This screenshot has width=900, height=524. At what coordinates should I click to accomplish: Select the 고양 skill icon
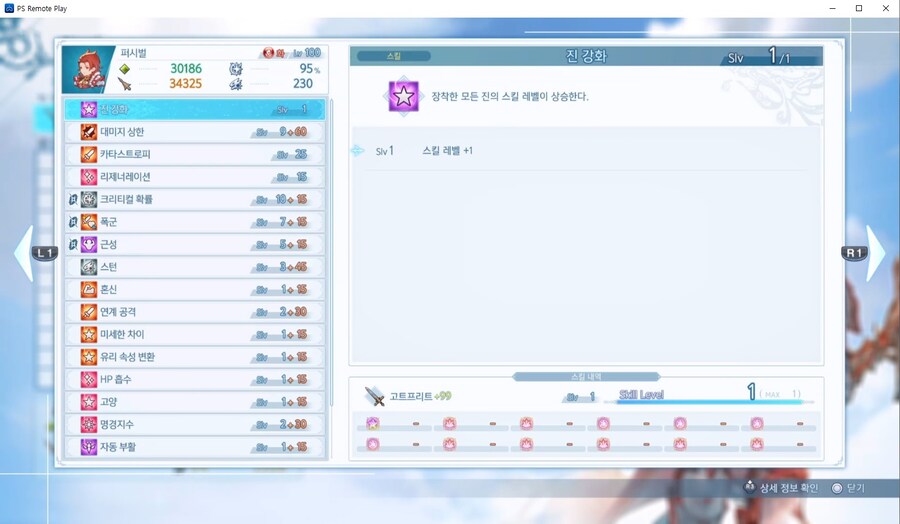[x=88, y=402]
